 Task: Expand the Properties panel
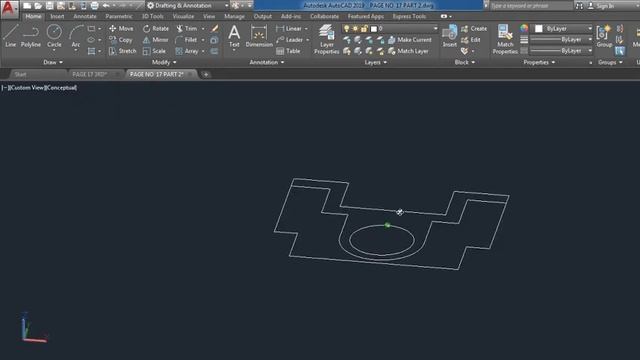pos(539,62)
